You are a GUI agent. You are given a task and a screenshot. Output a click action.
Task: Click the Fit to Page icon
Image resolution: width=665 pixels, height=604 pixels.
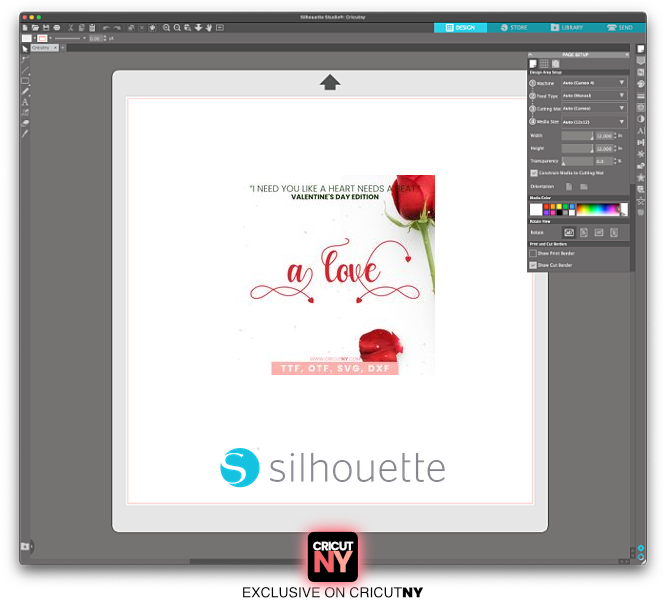220,28
